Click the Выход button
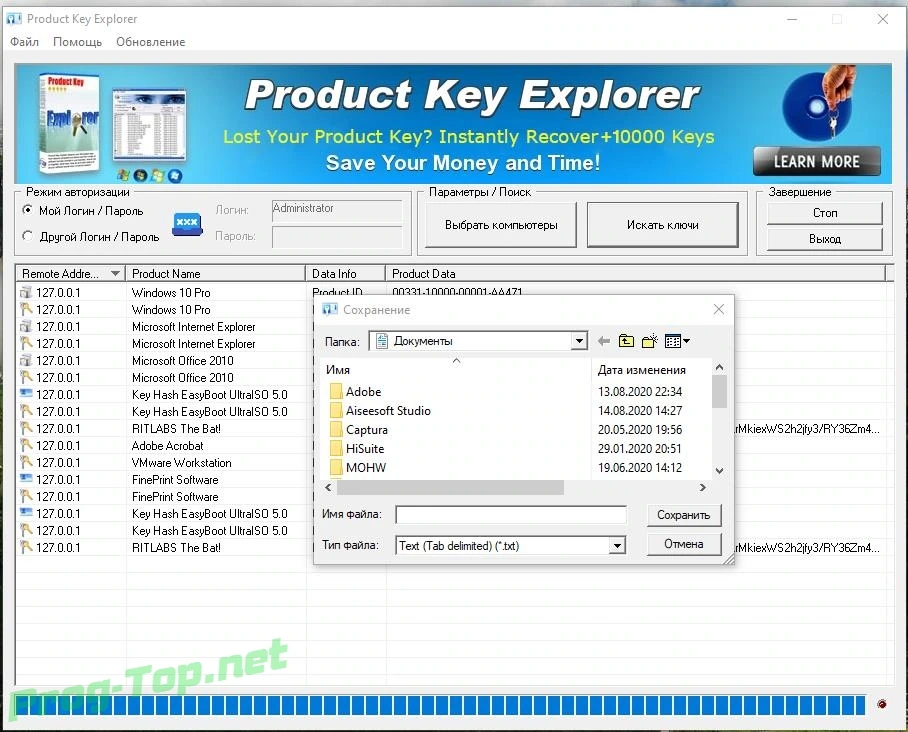Viewport: 908px width, 732px height. (x=825, y=239)
